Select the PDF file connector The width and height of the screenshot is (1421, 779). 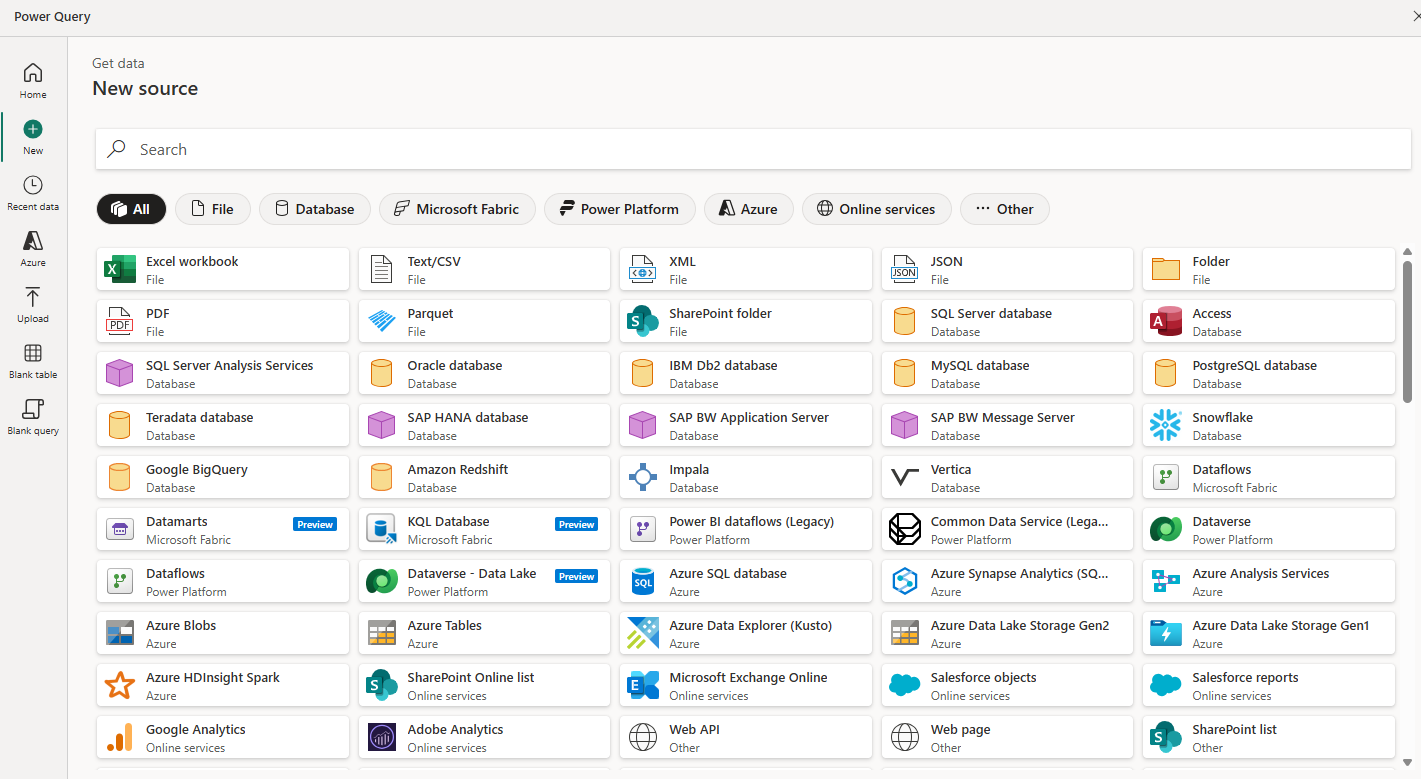tap(222, 320)
